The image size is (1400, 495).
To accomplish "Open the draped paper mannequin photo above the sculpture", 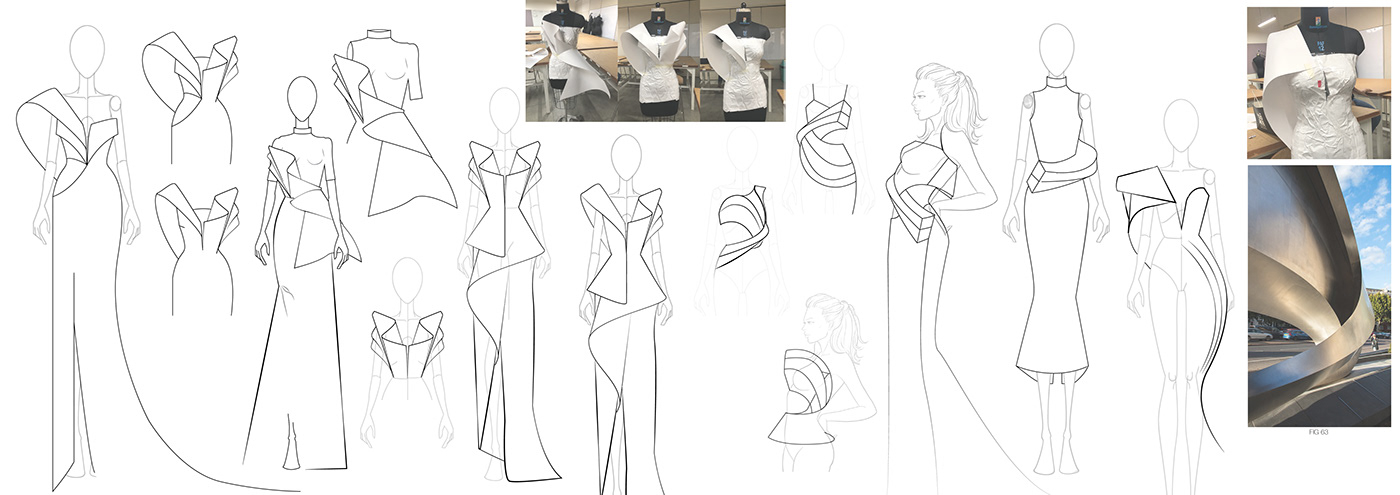I will coord(1319,83).
